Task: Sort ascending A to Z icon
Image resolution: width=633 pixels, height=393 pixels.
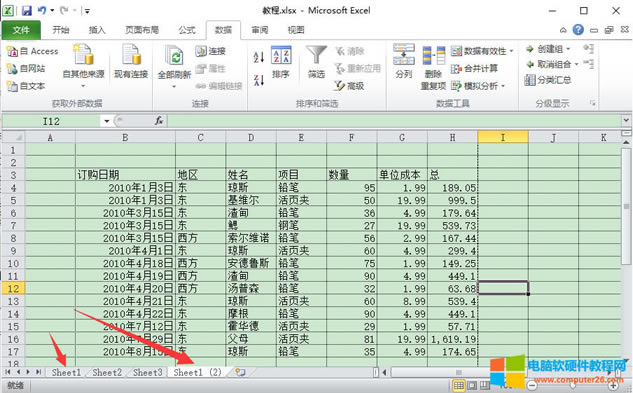Action: tap(258, 57)
